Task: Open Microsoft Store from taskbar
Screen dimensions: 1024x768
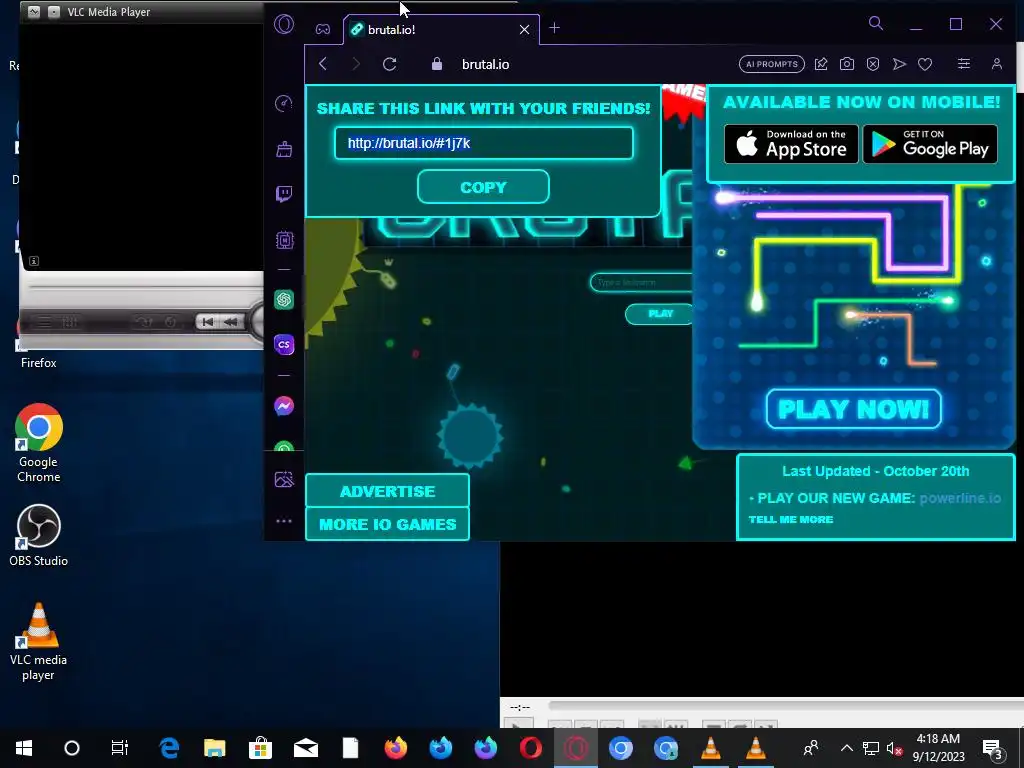Action: [x=260, y=748]
